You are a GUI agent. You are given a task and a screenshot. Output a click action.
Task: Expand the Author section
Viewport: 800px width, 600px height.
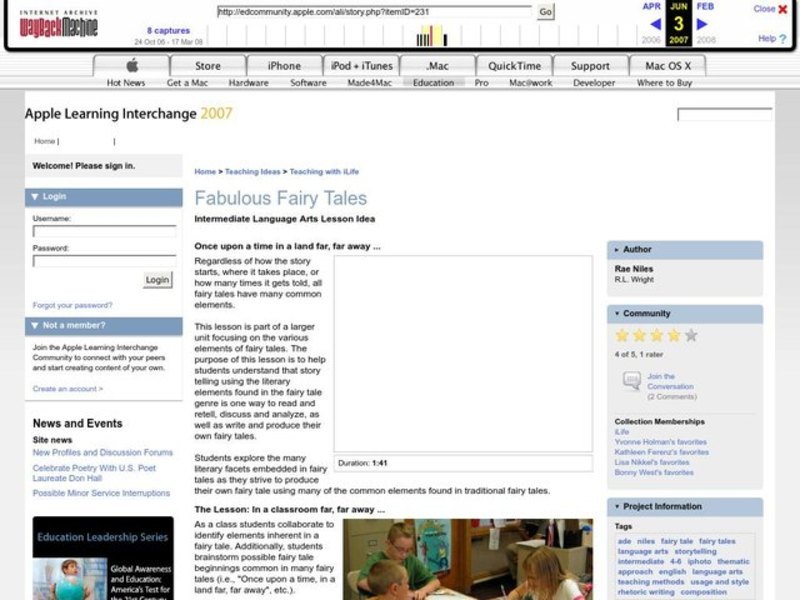pos(618,249)
